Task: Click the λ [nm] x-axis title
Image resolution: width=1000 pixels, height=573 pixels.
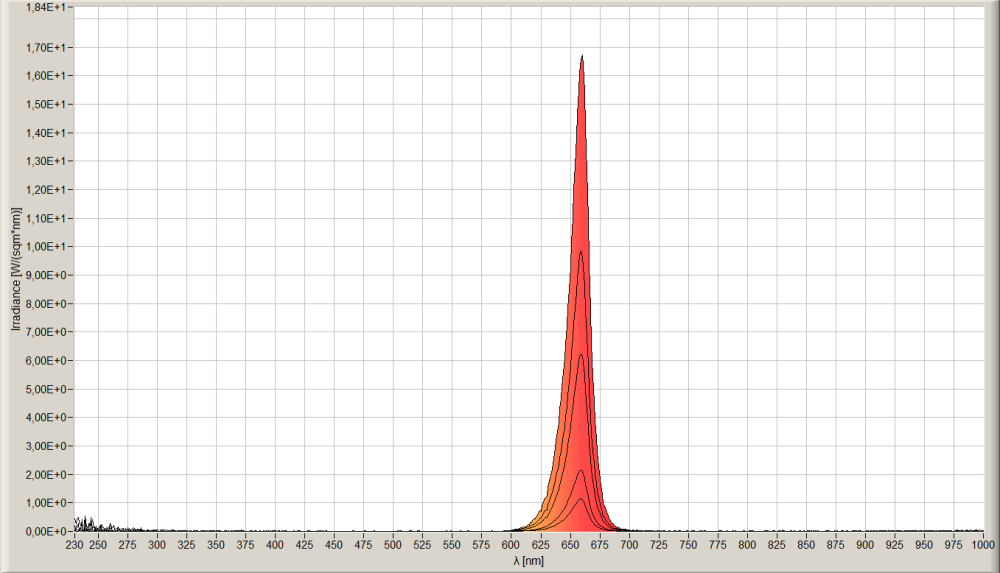Action: pos(529,561)
